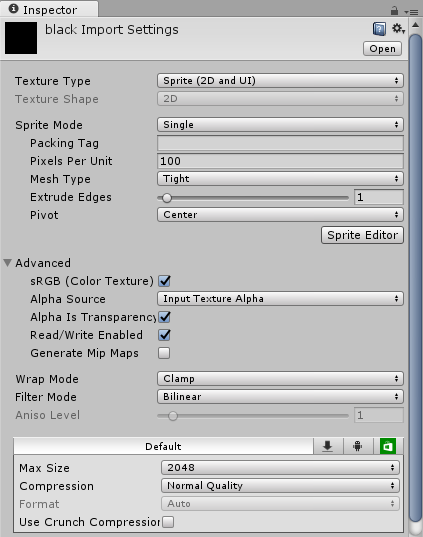Open the Max Size dropdown
The width and height of the screenshot is (423, 537).
click(280, 468)
